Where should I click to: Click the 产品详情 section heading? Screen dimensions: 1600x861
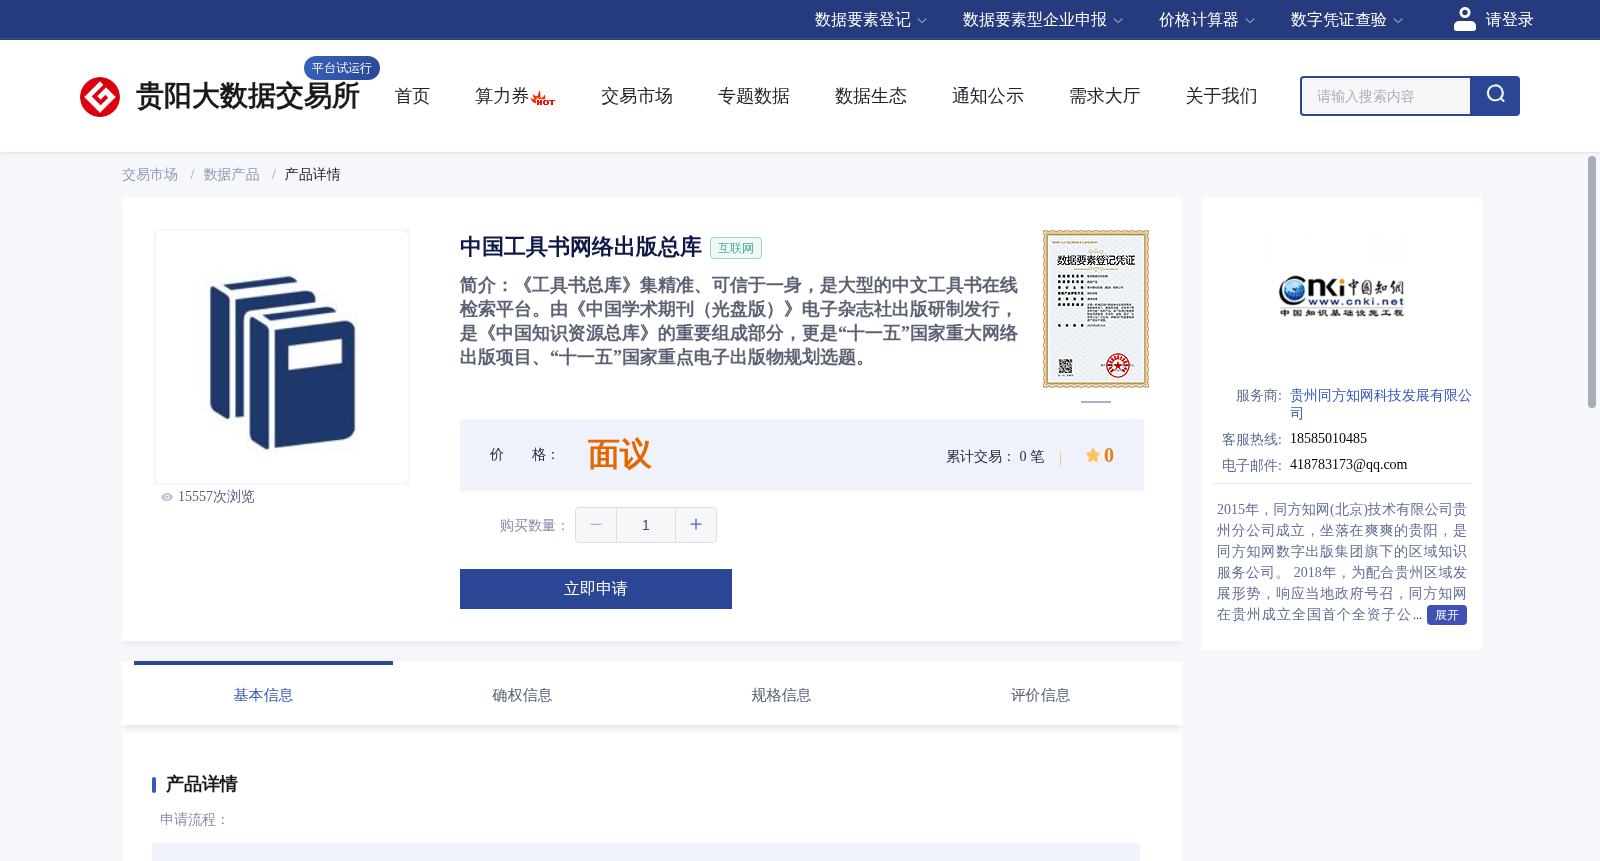(201, 784)
